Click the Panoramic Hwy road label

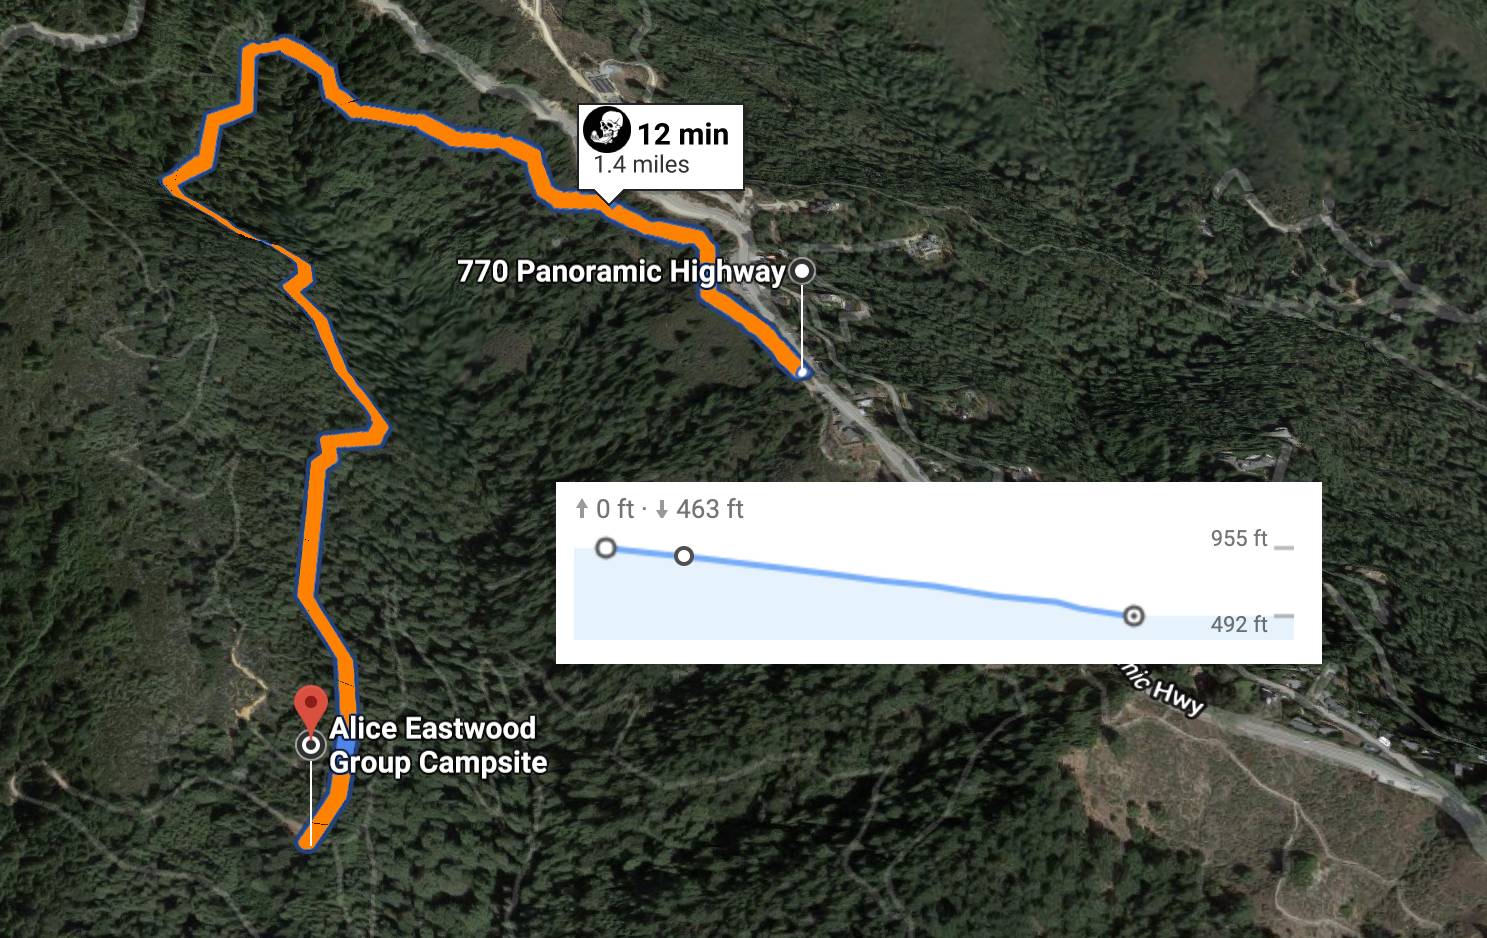click(x=1162, y=689)
